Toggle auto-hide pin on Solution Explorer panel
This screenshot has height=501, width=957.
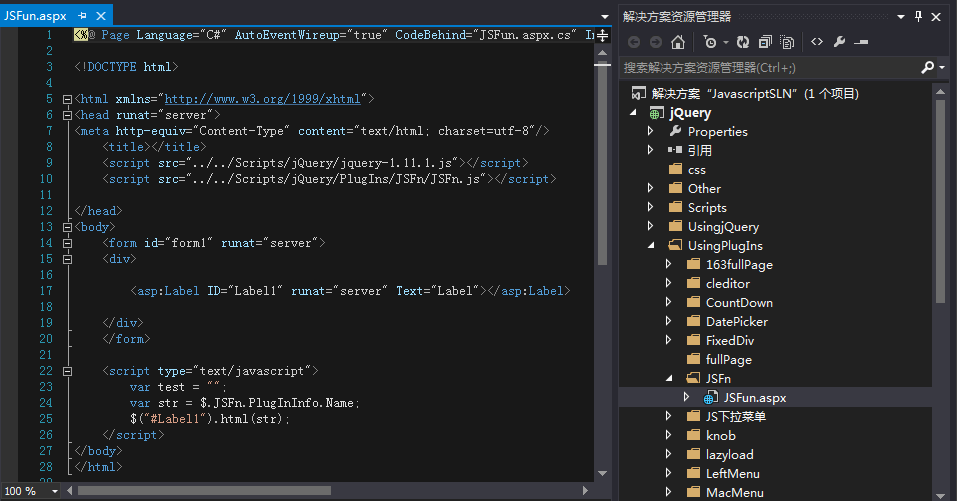[x=917, y=16]
